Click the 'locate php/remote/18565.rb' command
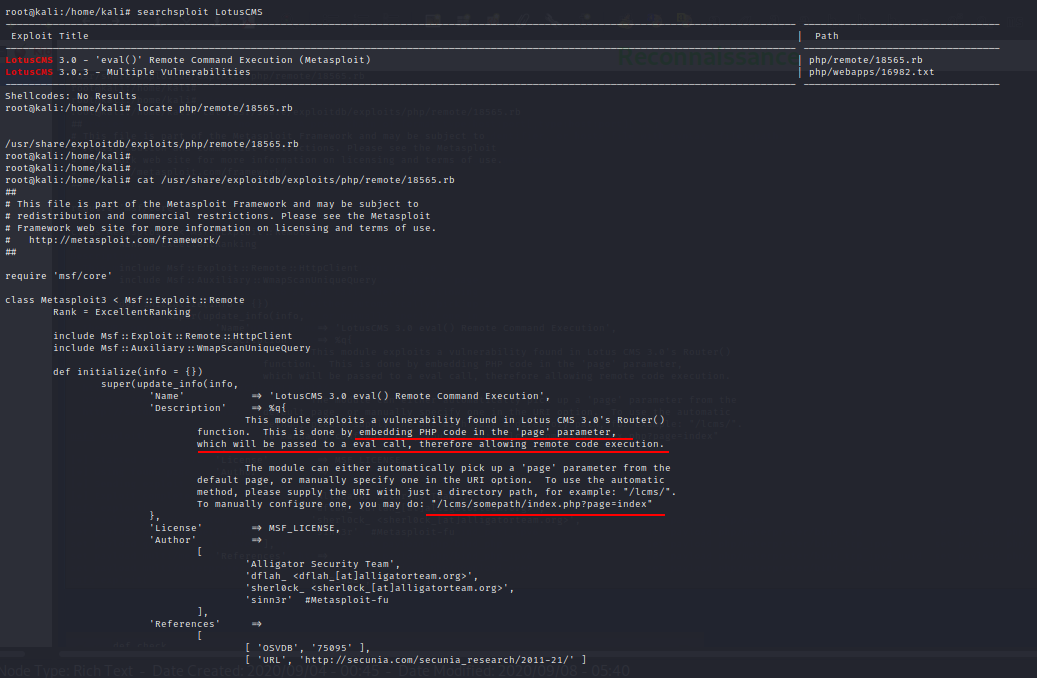This screenshot has width=1037, height=678. 215,108
